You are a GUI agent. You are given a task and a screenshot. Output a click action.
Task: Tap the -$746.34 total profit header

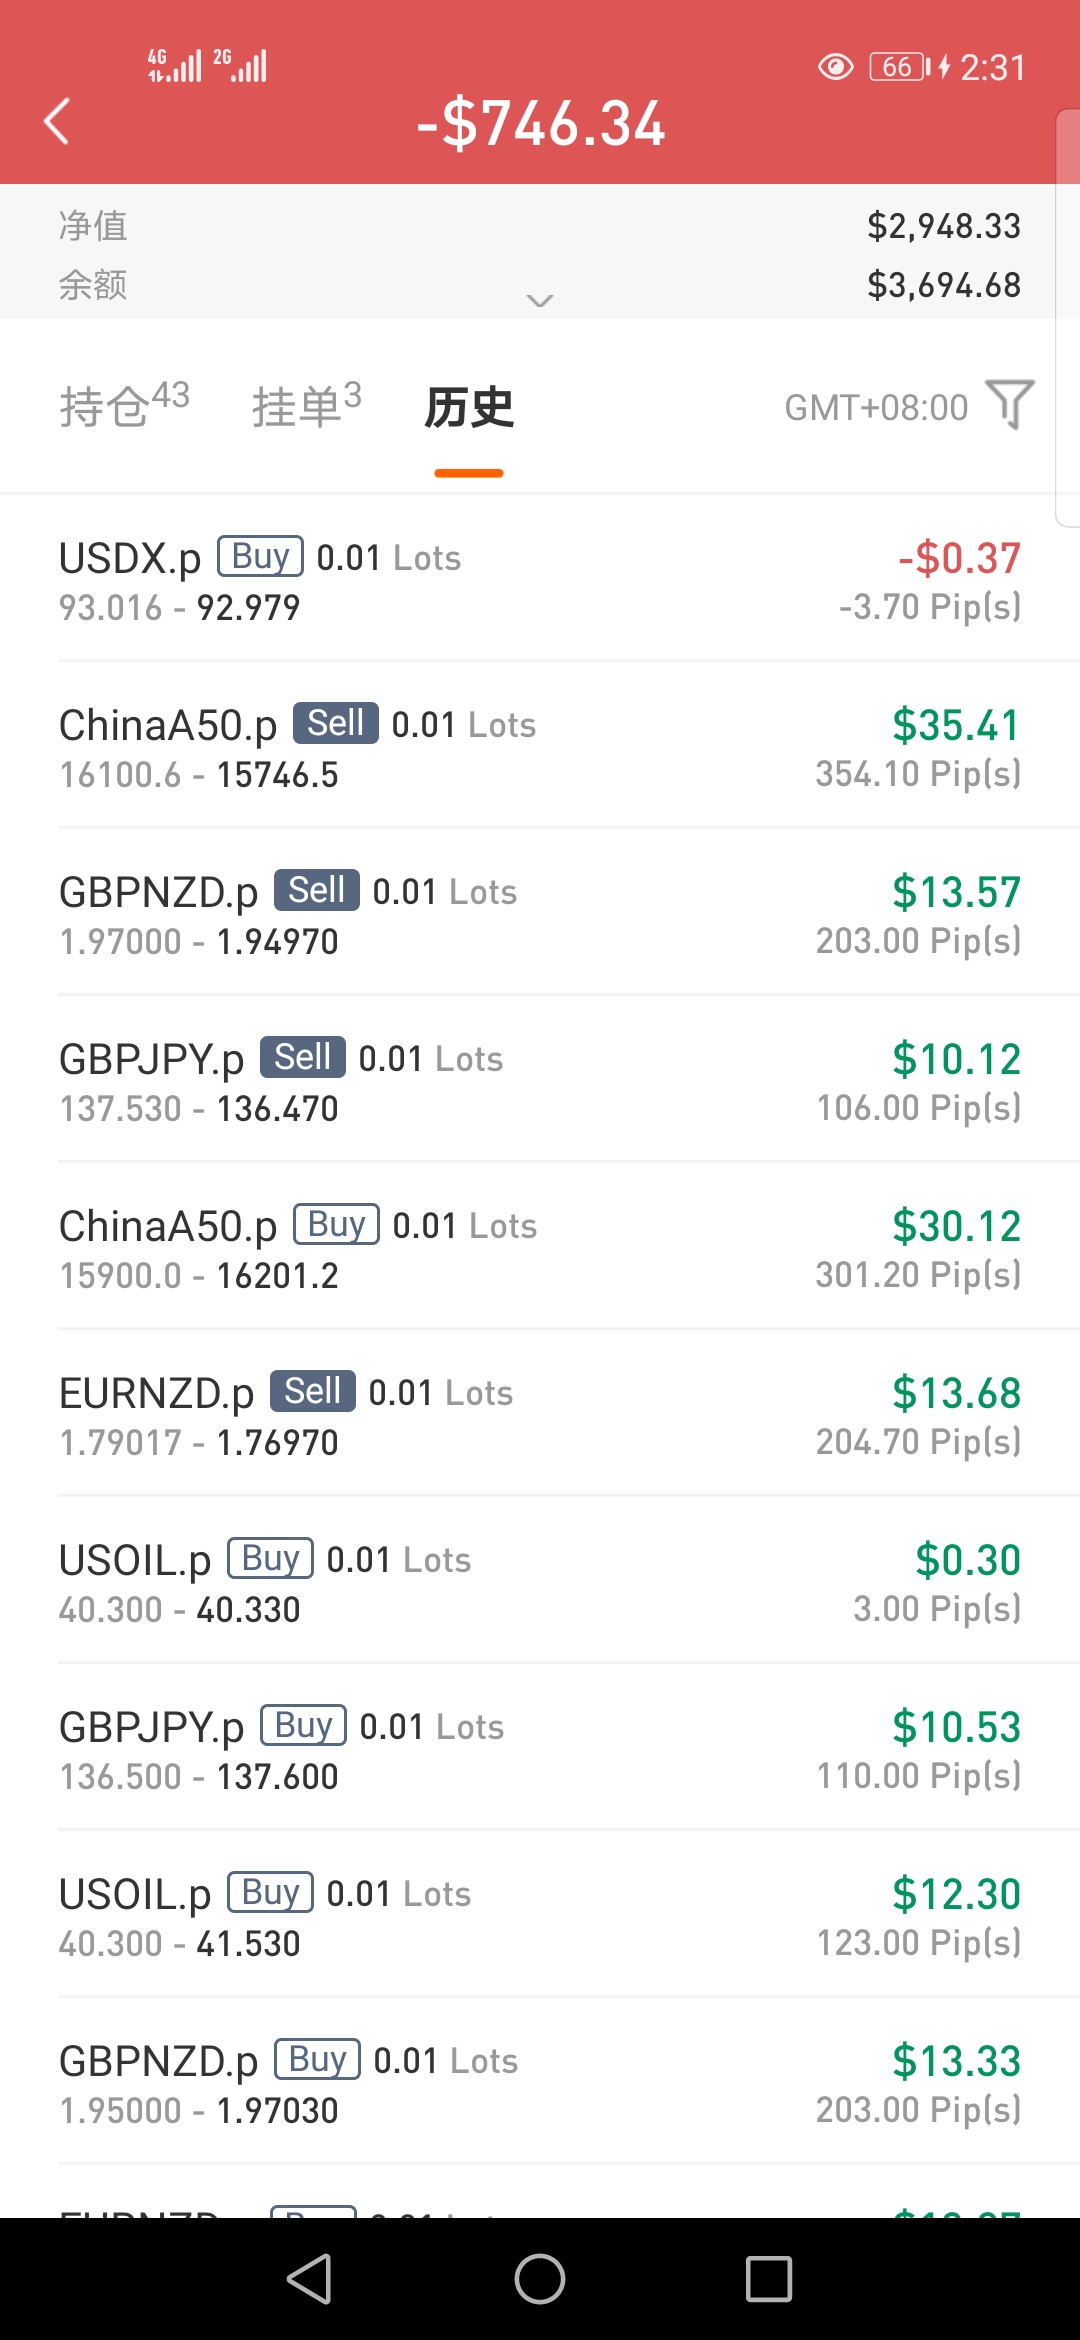click(541, 124)
